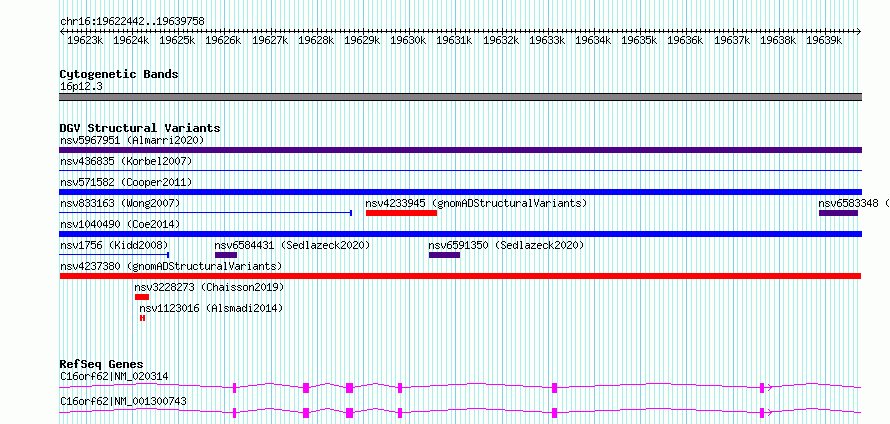Click the RefSeq Genes track title

tap(102, 364)
